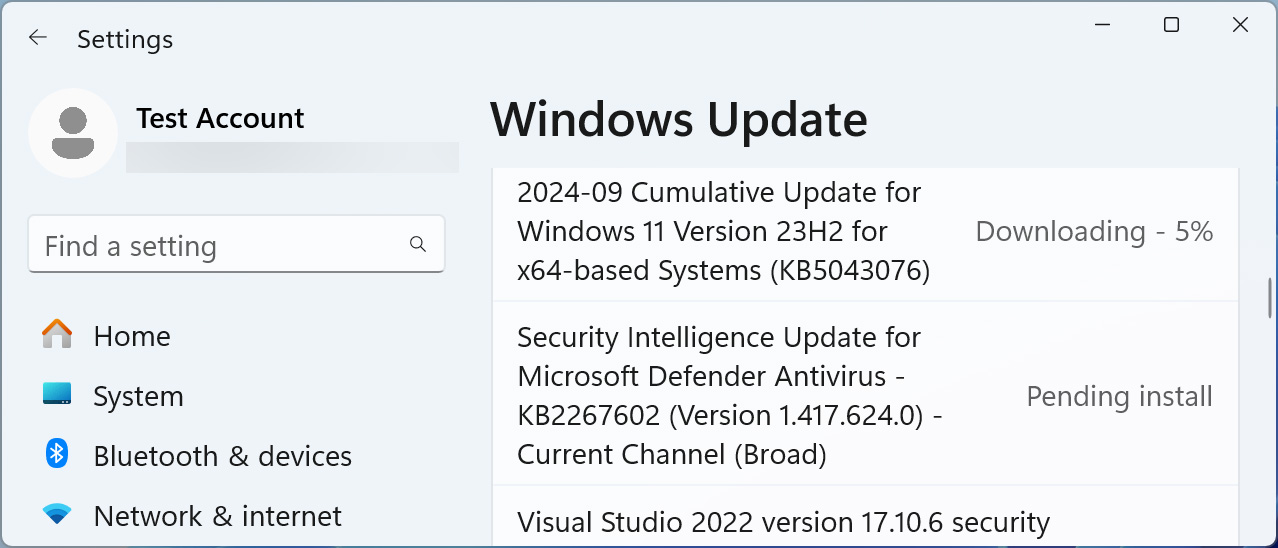The height and width of the screenshot is (548, 1278).
Task: Focus the Find a setting search field
Action: click(x=220, y=246)
